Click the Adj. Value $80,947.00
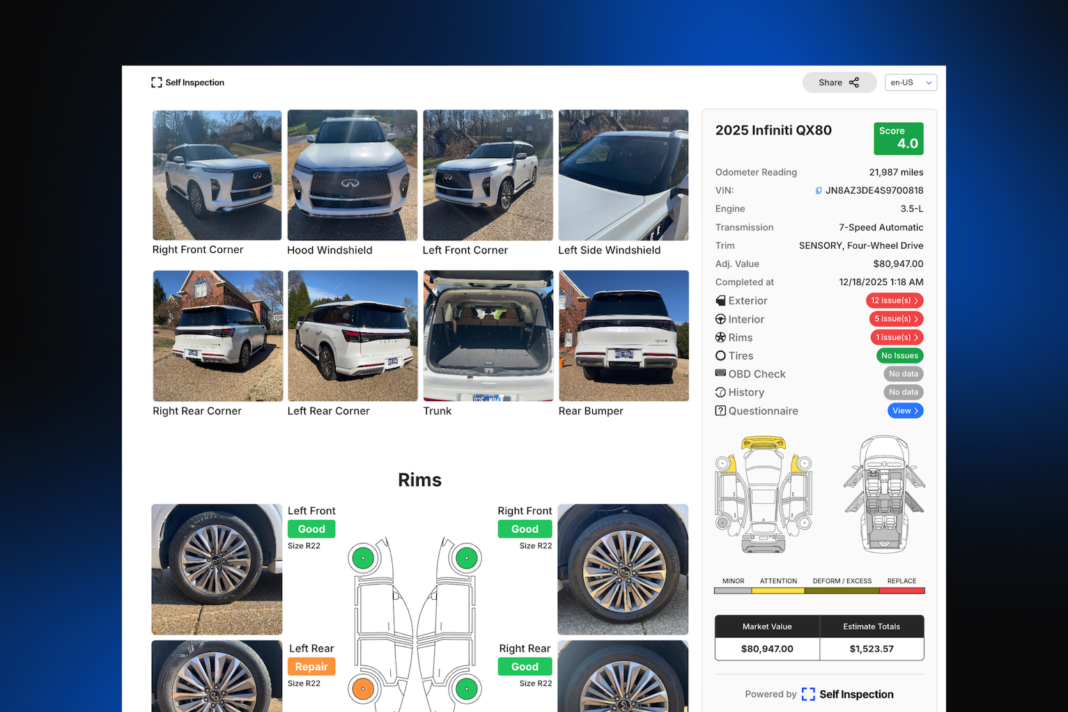This screenshot has height=712, width=1068. point(898,264)
